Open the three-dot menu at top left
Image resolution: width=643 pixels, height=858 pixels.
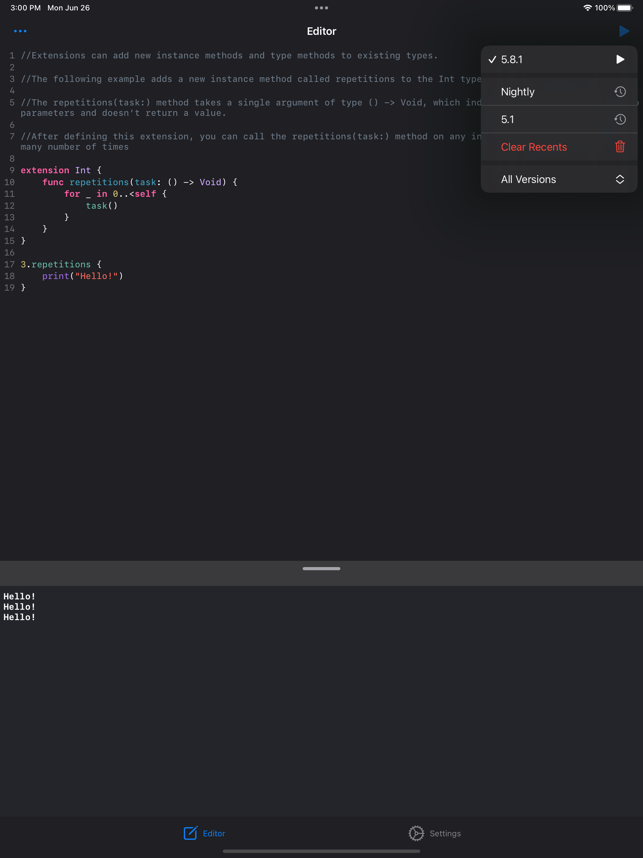click(x=20, y=31)
